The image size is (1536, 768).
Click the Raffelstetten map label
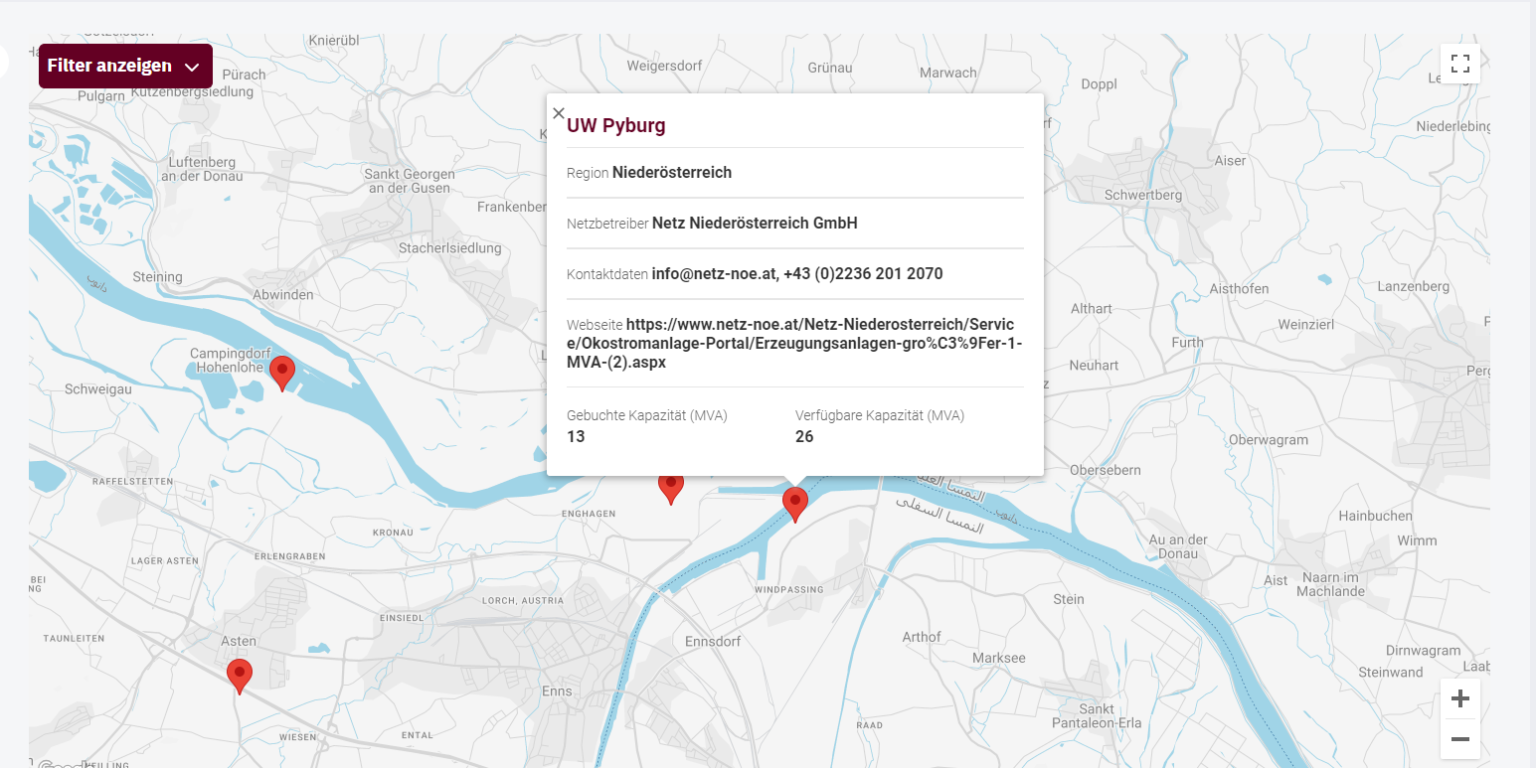(x=132, y=481)
